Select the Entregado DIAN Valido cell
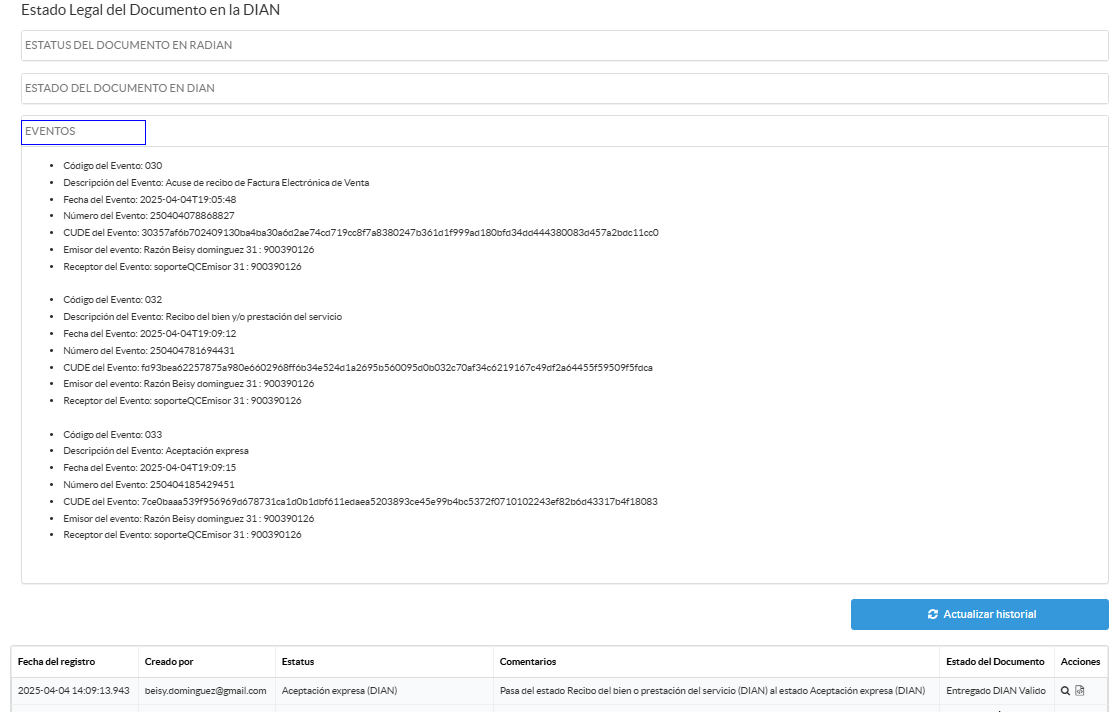The width and height of the screenshot is (1115, 712). click(x=995, y=691)
